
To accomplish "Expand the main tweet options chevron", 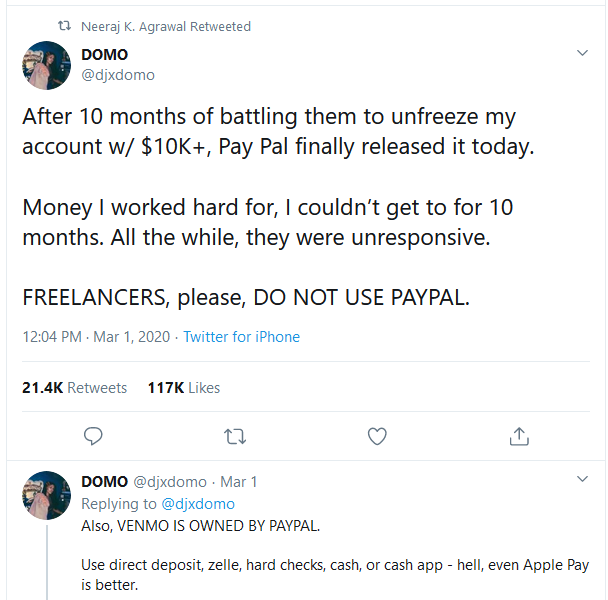I will (583, 52).
